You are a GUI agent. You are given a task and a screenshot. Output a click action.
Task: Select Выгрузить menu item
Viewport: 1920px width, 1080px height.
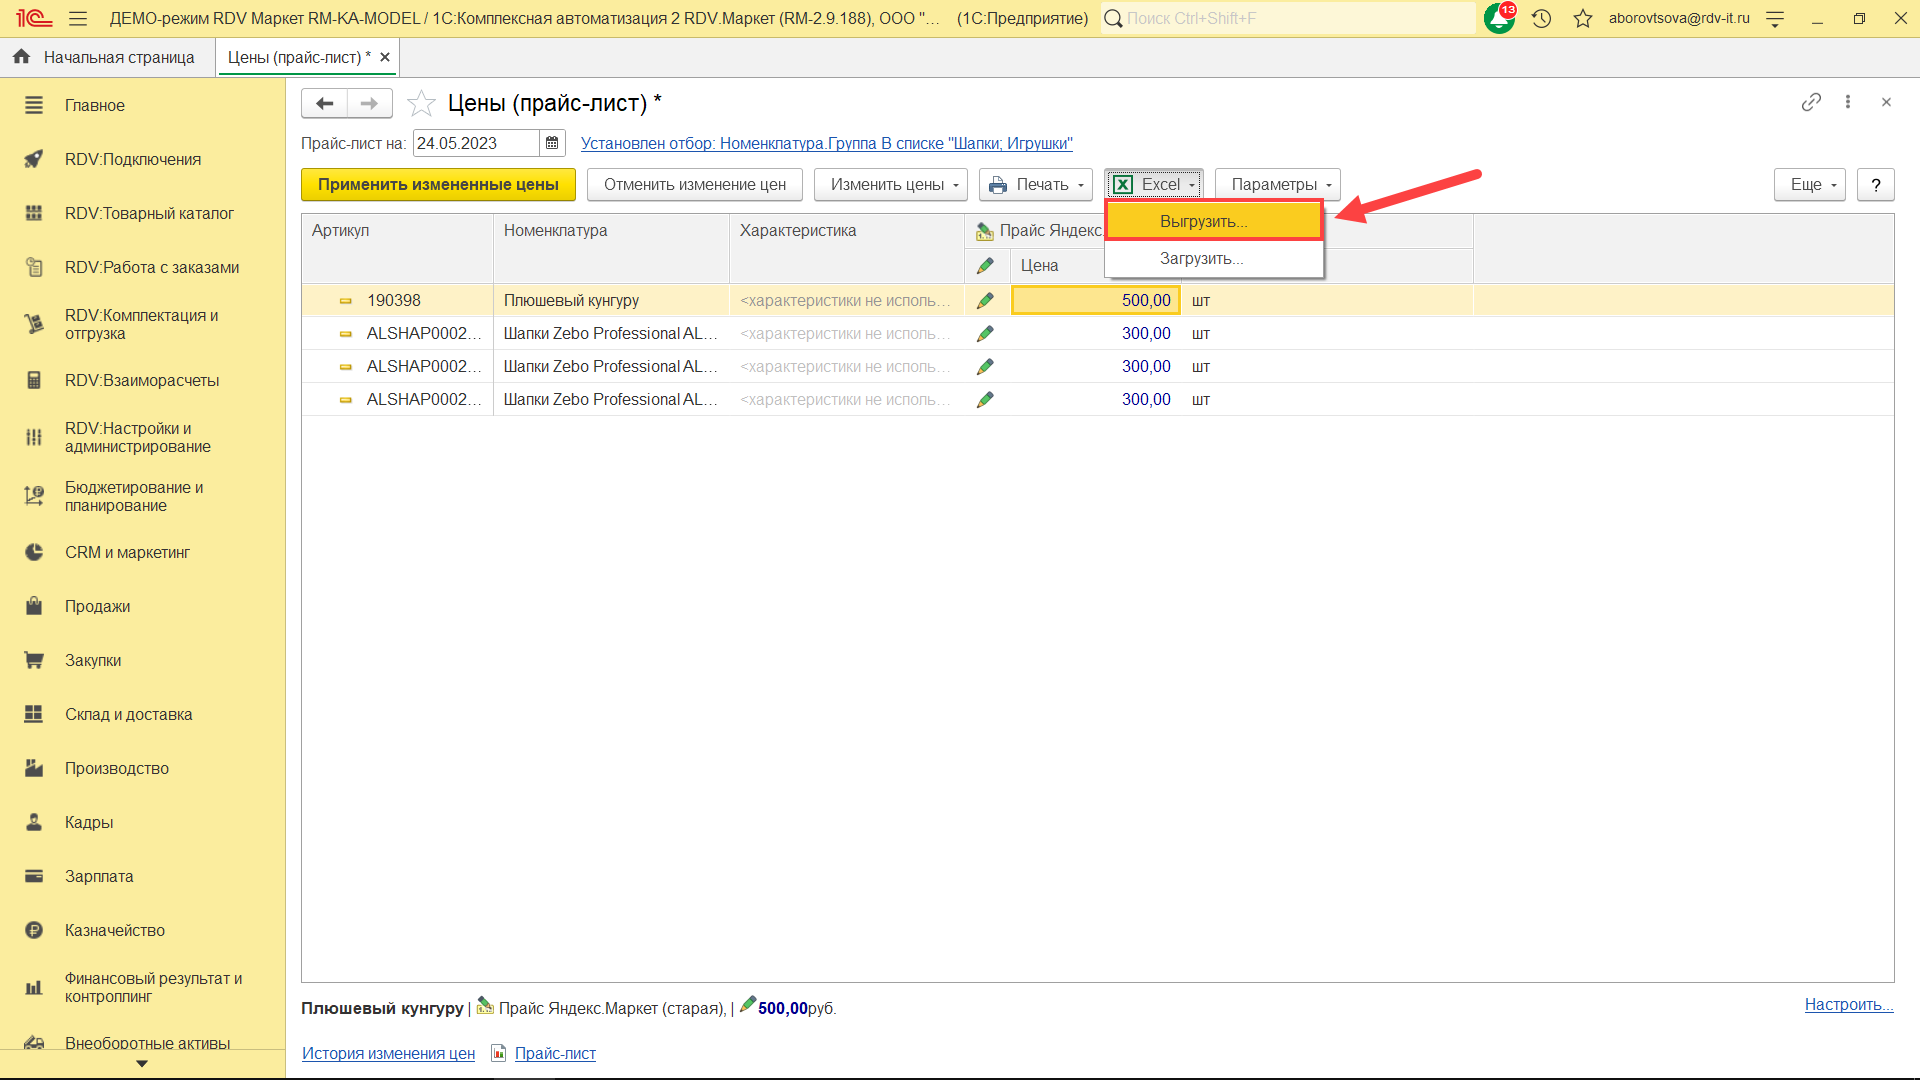click(x=1203, y=221)
